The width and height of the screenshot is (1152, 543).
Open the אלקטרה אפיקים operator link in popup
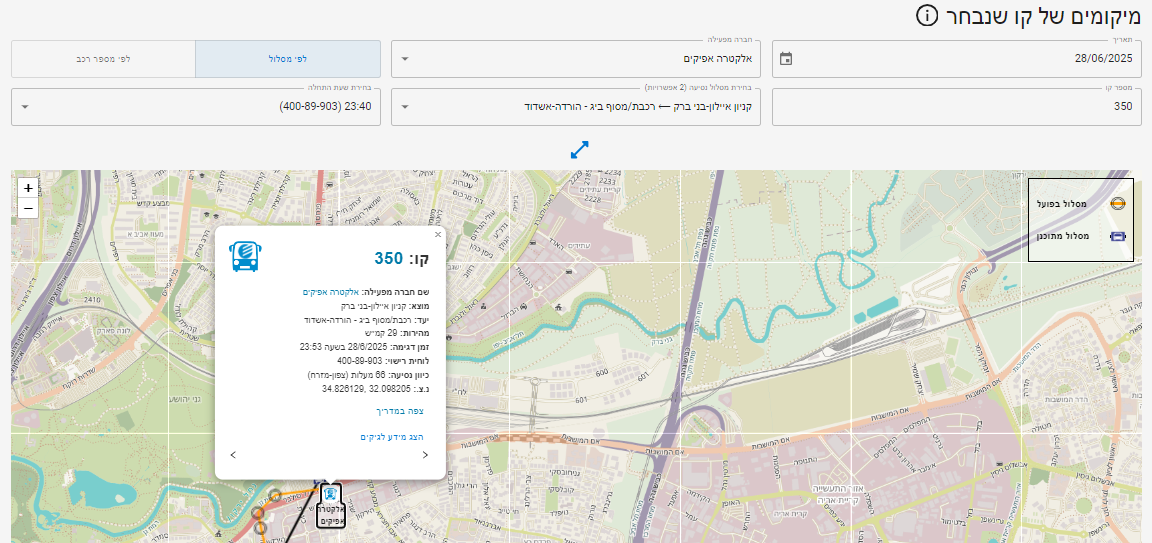[x=330, y=292]
